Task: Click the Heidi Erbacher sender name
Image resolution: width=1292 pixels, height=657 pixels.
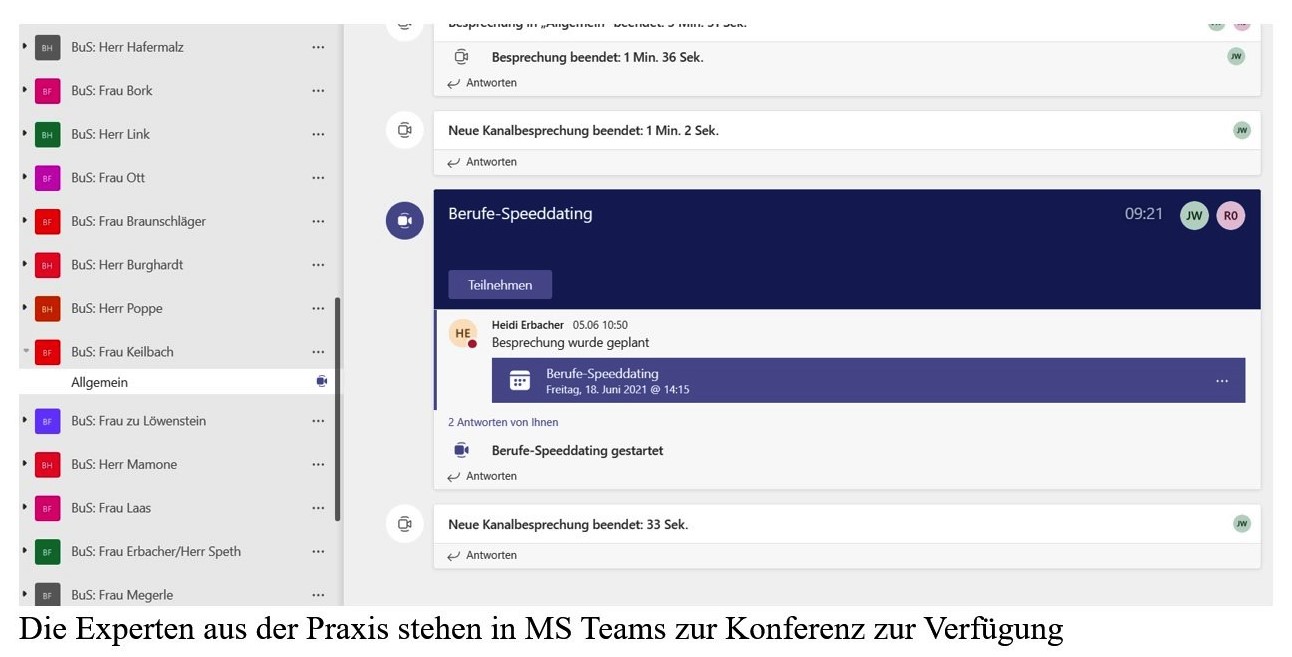Action: point(528,325)
